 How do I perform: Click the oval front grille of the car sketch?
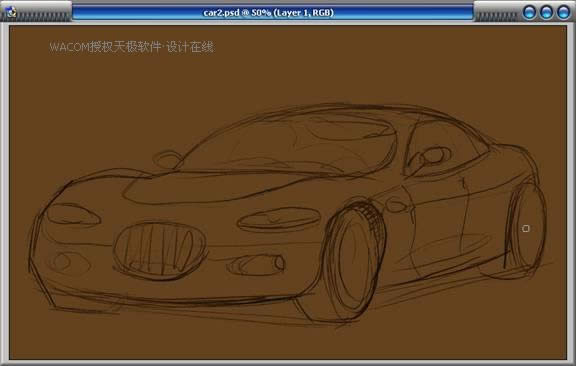point(160,251)
